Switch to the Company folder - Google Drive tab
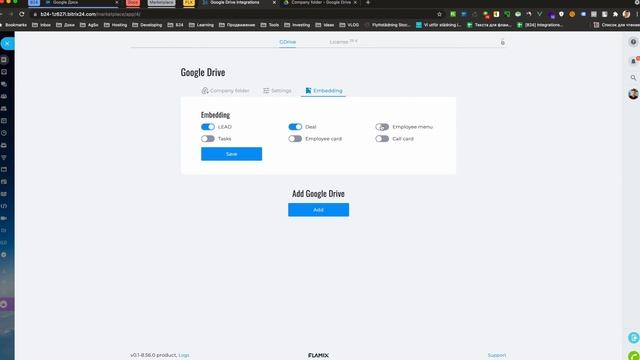Screen dimensions: 640x360 320,2
